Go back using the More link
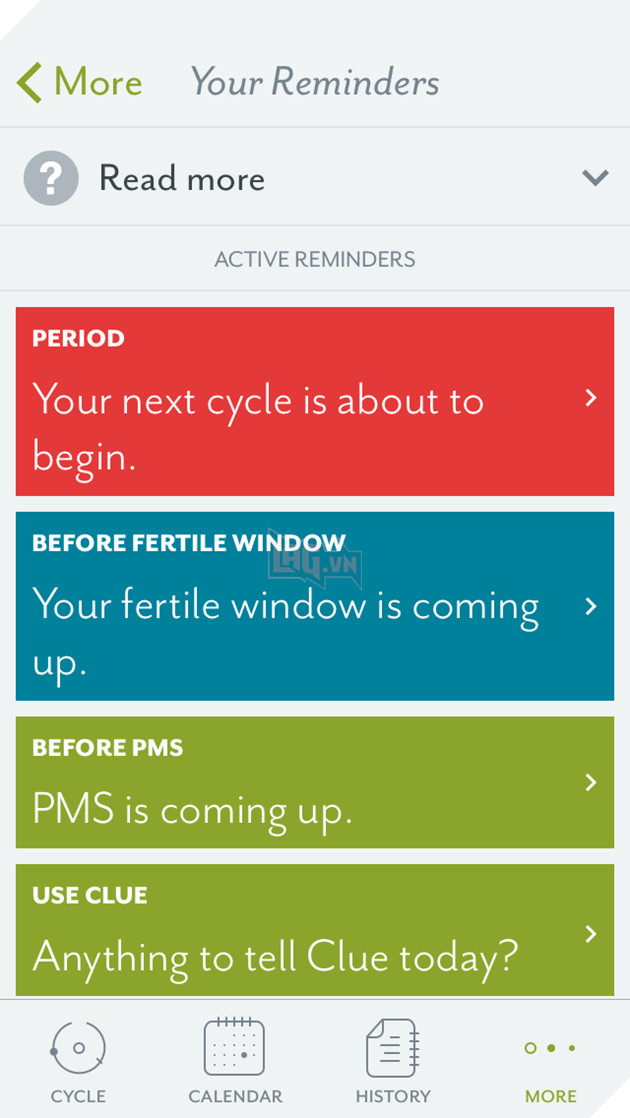This screenshot has height=1118, width=630. [x=98, y=82]
